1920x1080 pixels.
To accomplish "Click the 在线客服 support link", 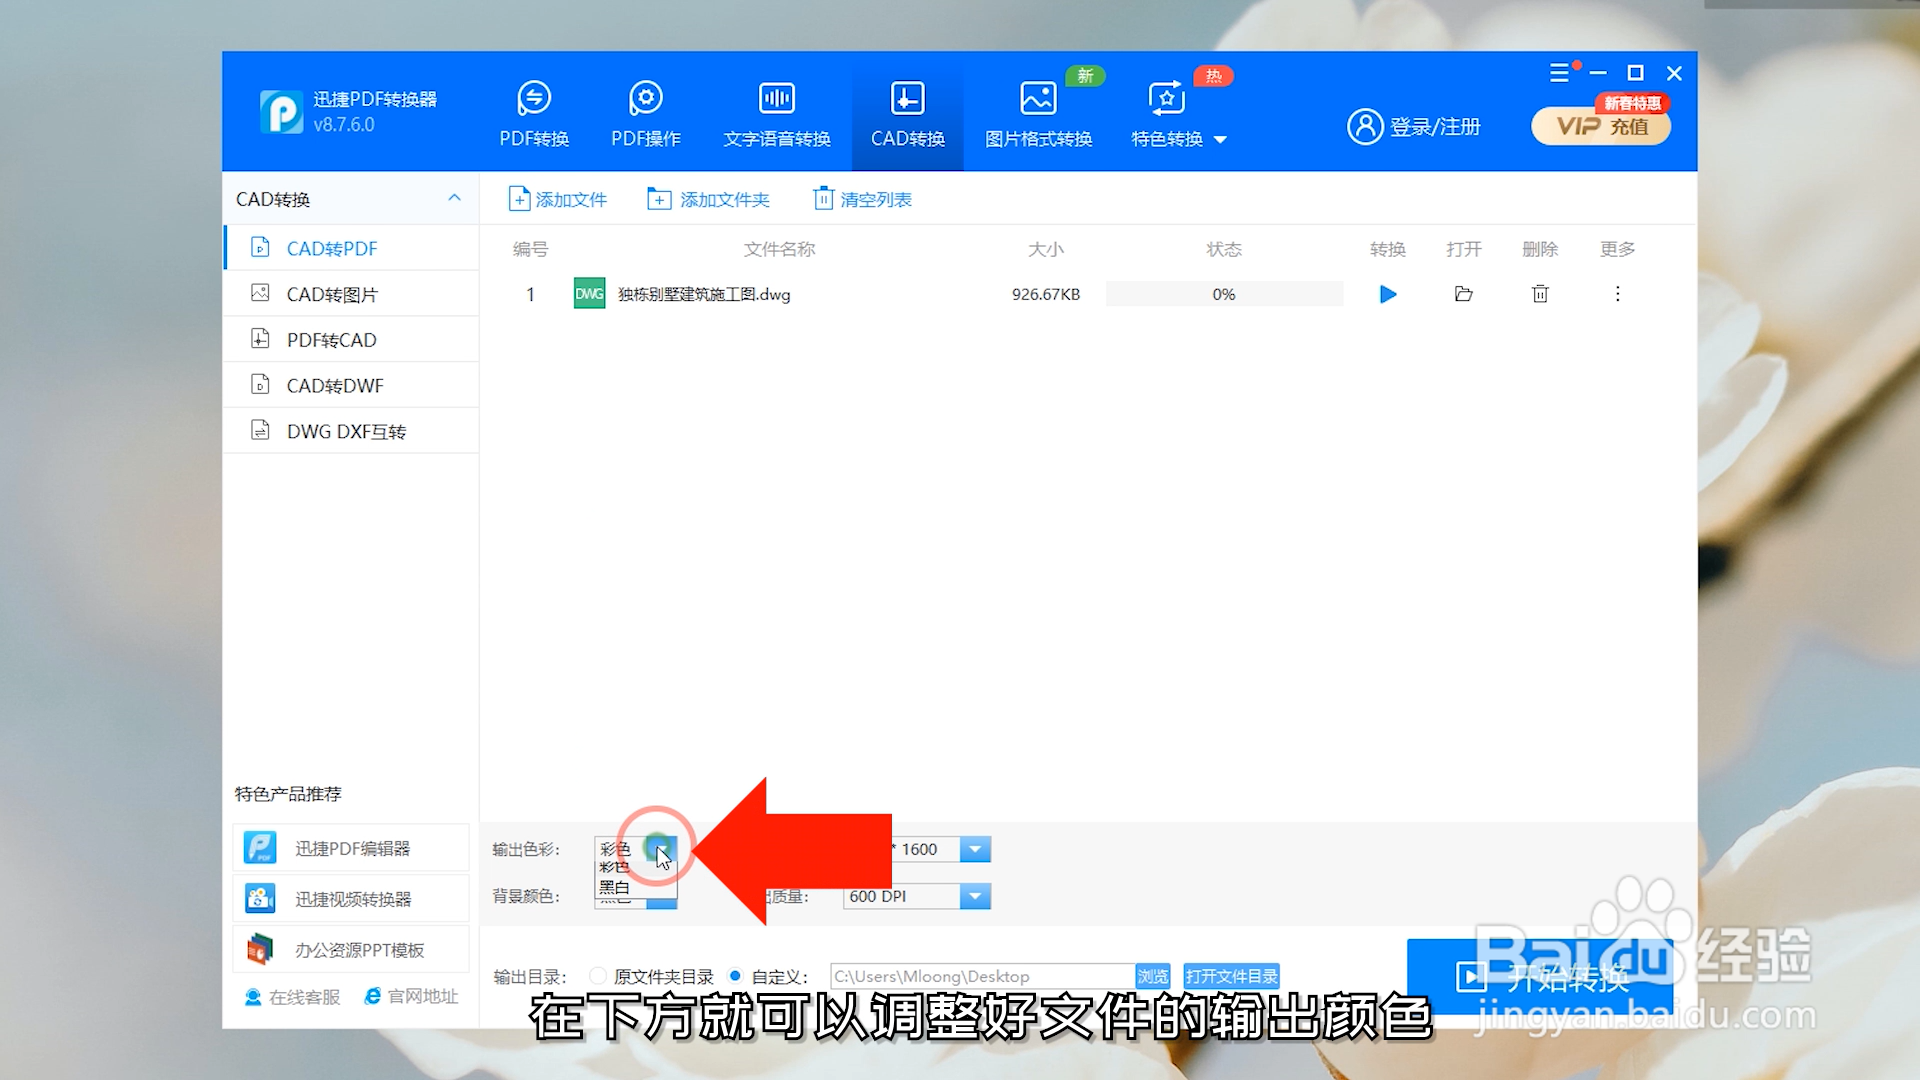I will (x=293, y=997).
